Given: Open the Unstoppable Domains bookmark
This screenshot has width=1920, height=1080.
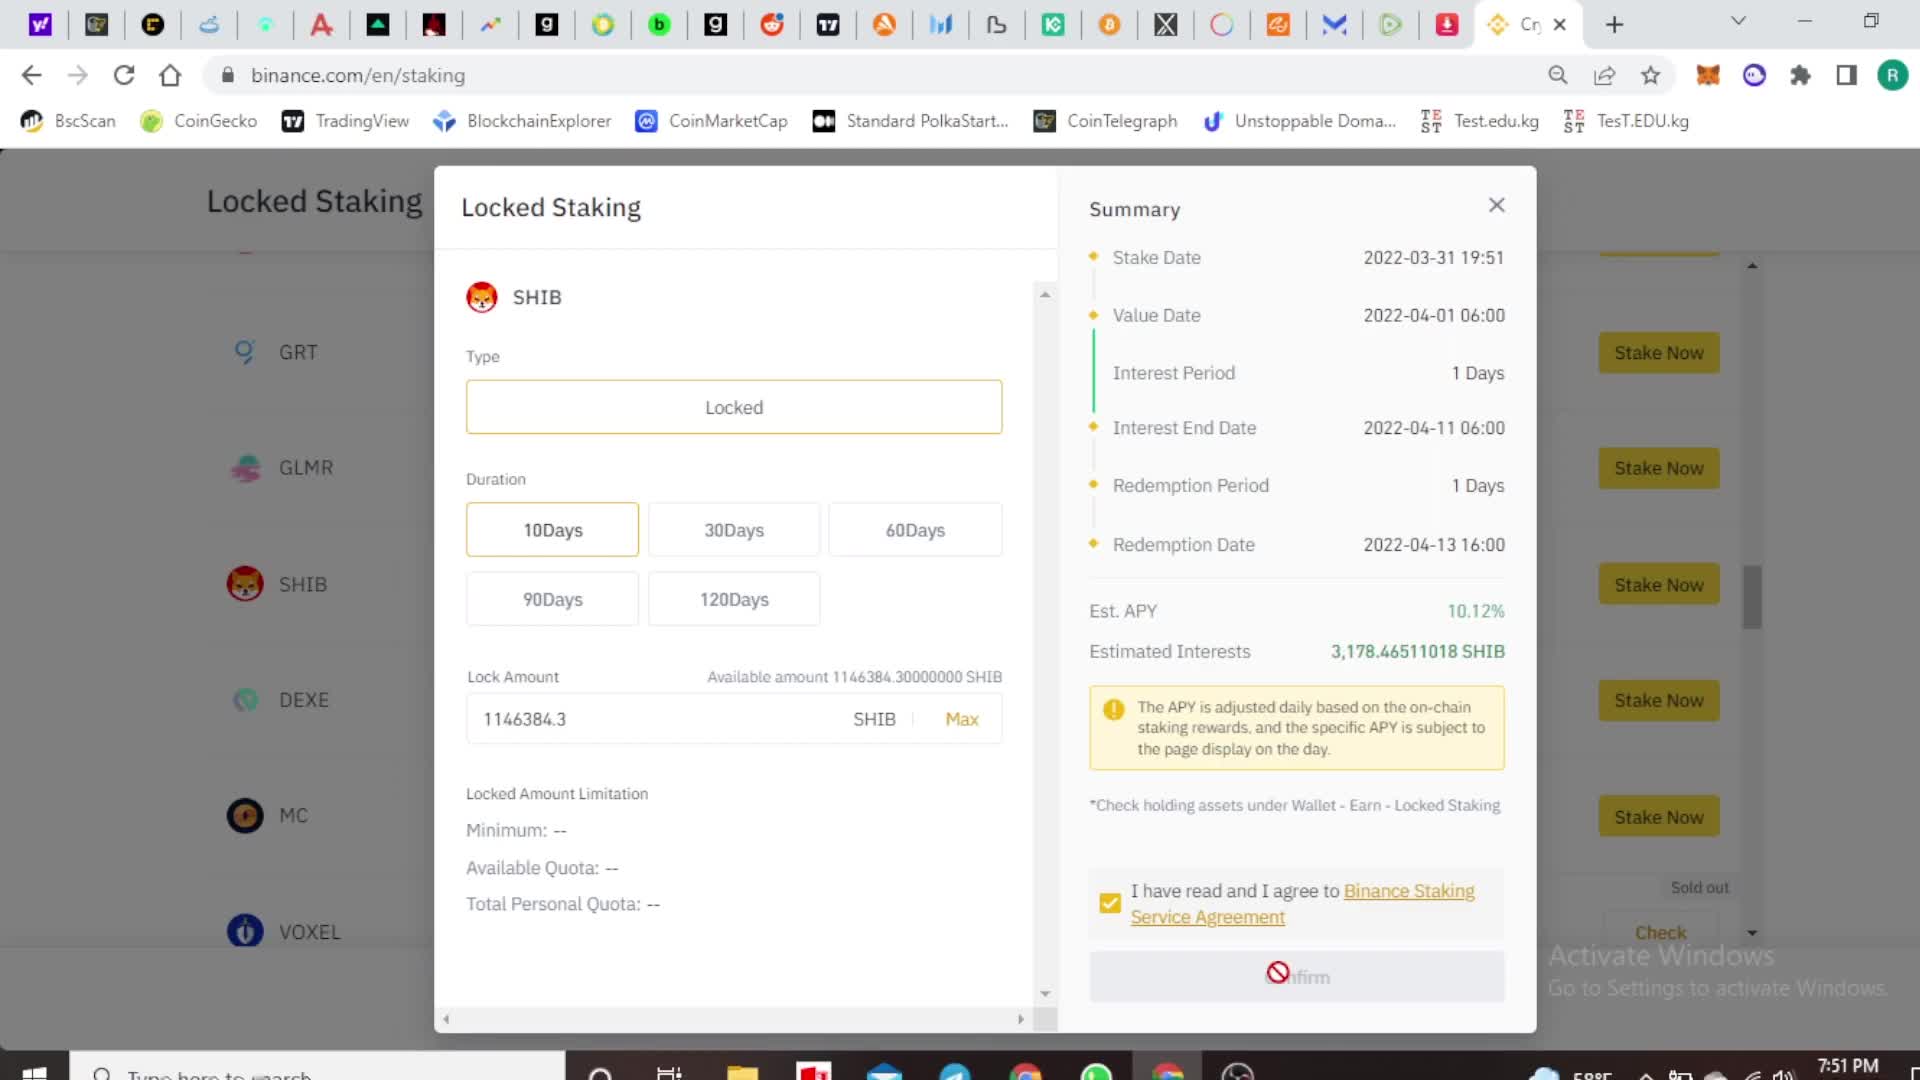Looking at the screenshot, I should click(x=1299, y=121).
